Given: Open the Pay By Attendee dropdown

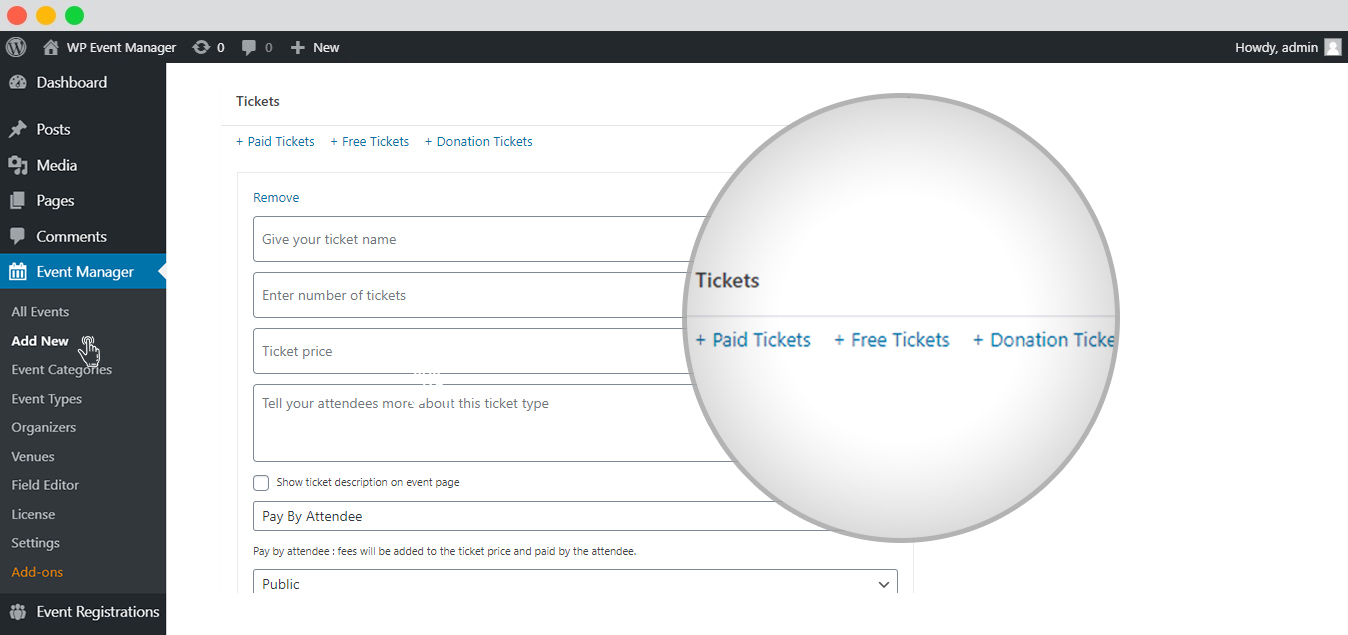Looking at the screenshot, I should click(x=575, y=517).
